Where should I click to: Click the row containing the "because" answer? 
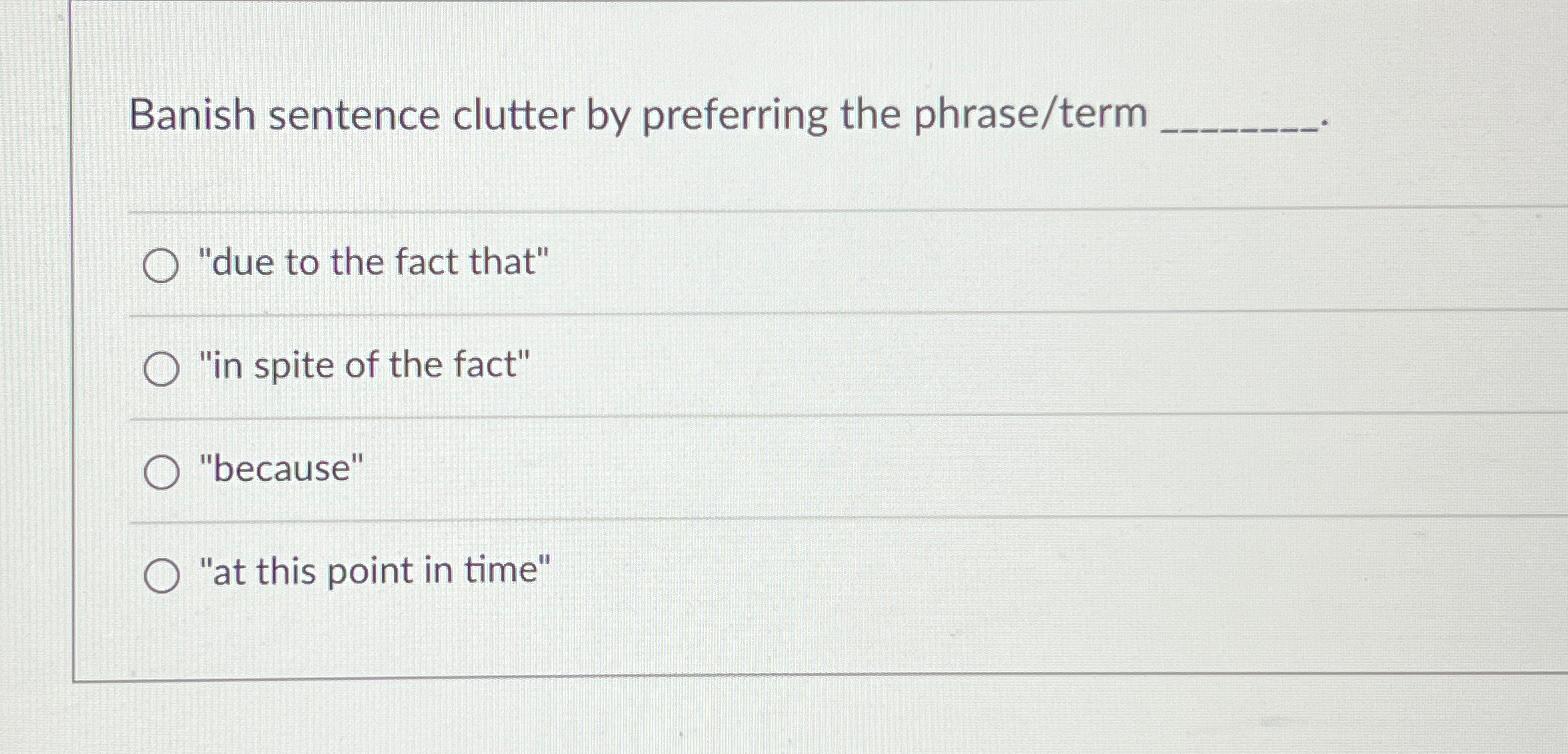(700, 469)
